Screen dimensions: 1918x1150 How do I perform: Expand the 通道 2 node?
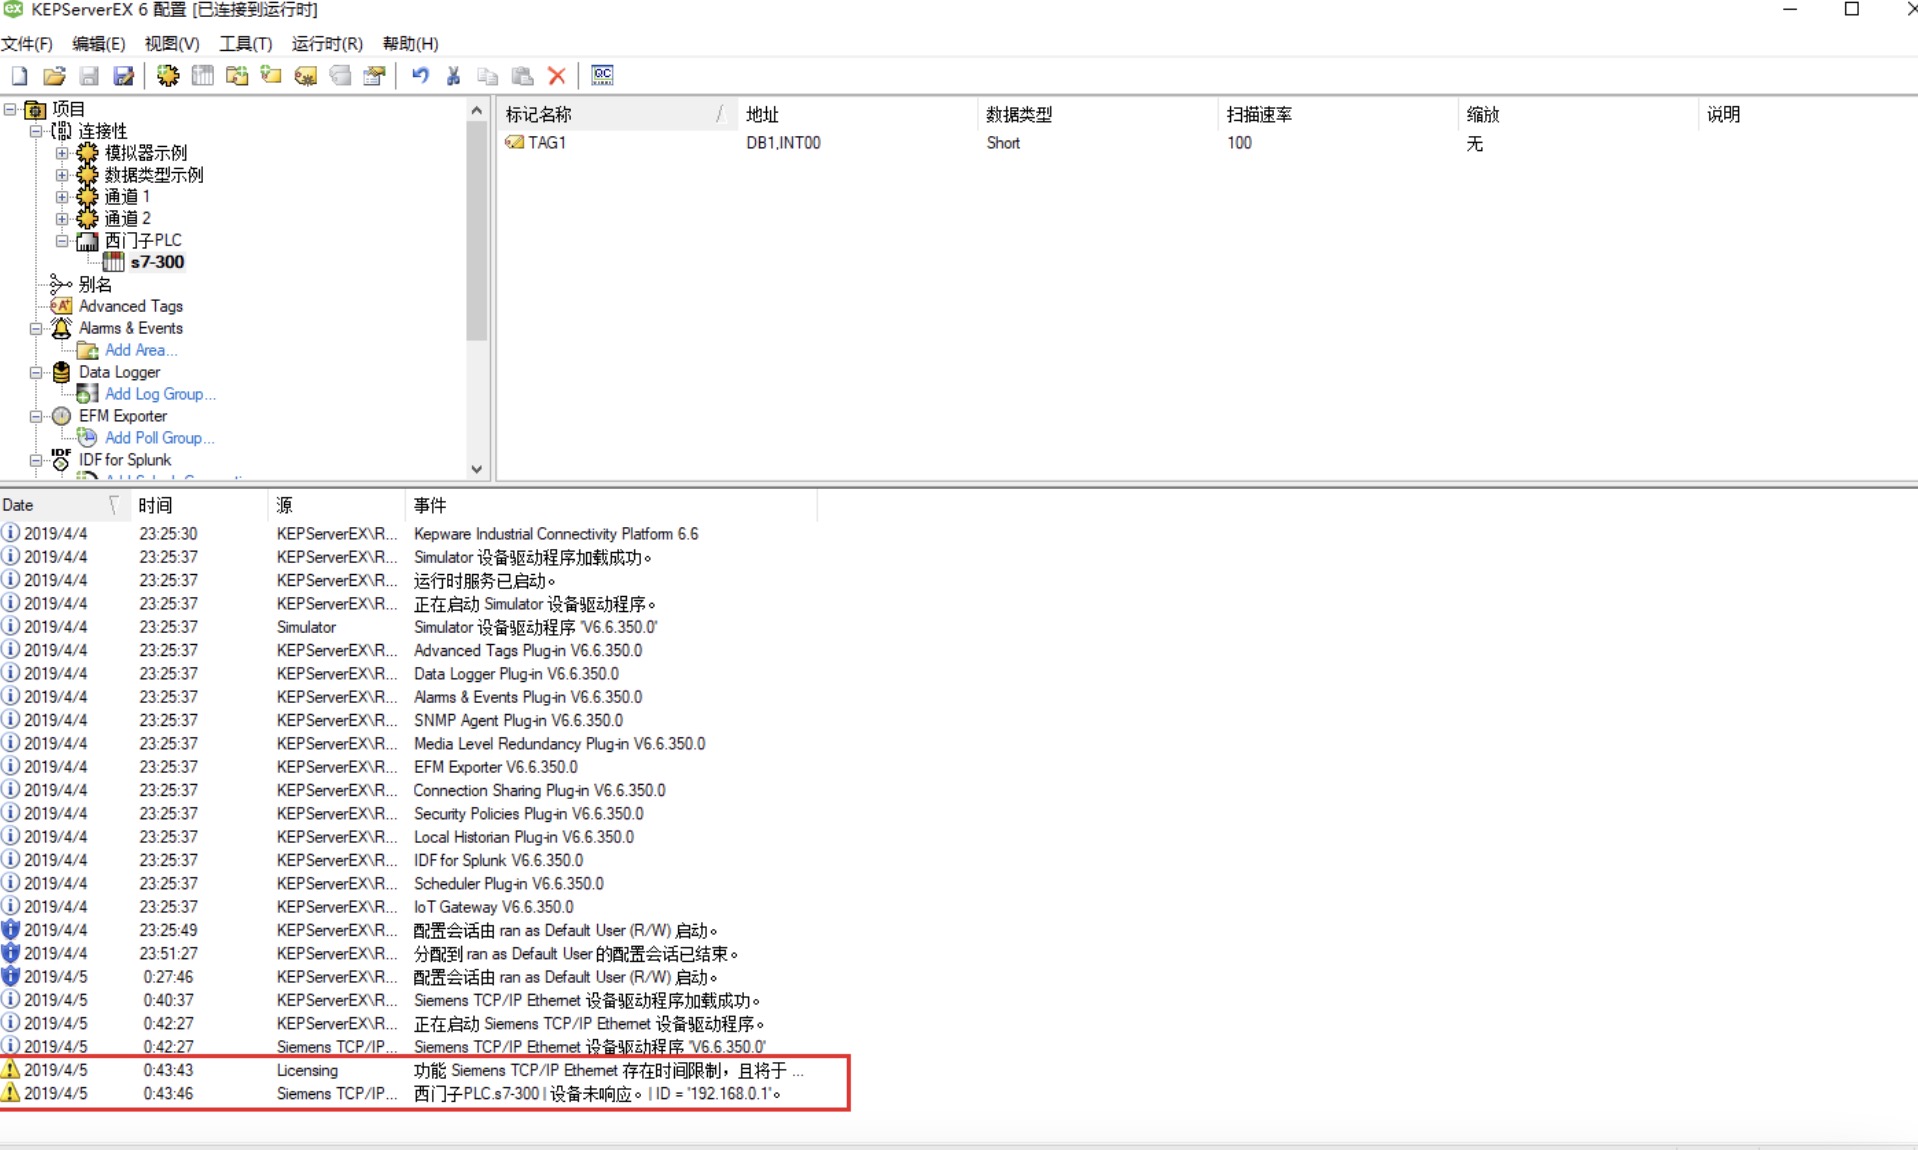(62, 219)
